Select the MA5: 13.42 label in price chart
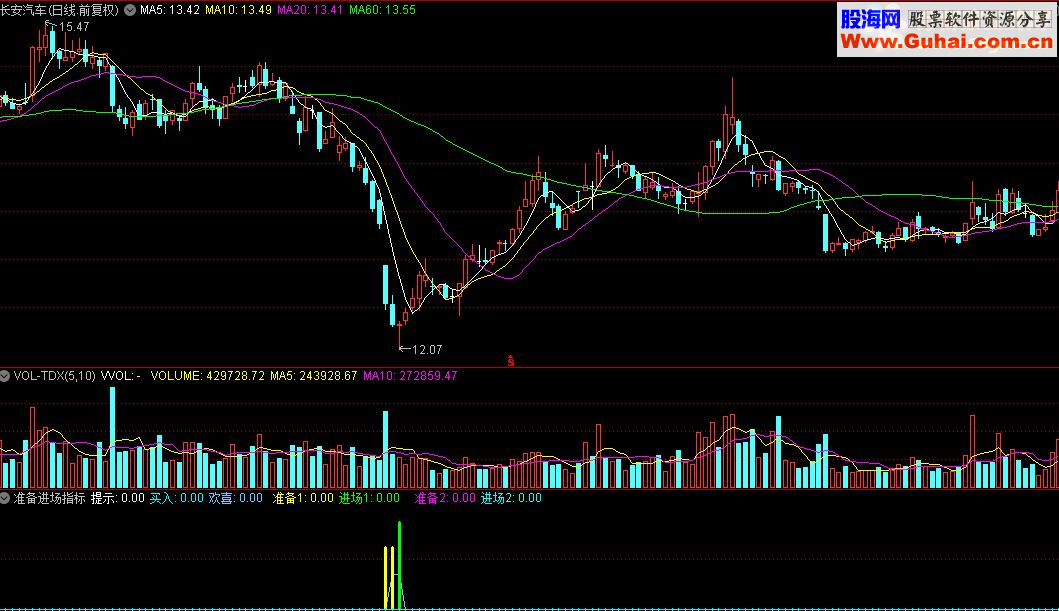This screenshot has height=611, width=1059. [170, 10]
